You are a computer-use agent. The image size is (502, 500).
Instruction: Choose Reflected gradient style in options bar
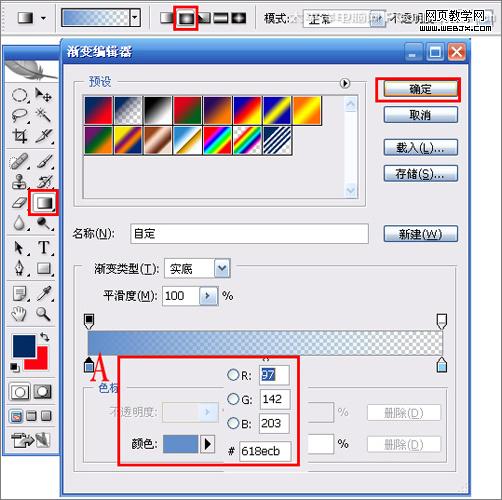(x=221, y=18)
